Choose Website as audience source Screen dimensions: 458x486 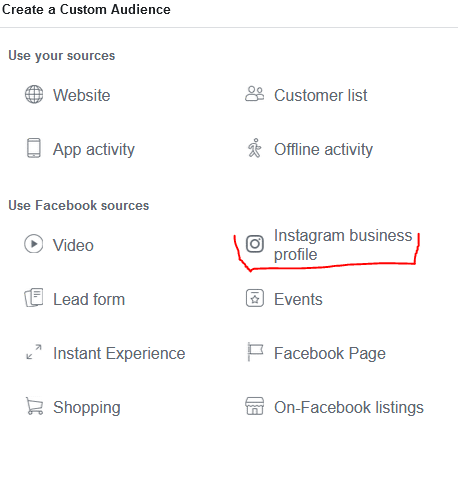[x=82, y=95]
